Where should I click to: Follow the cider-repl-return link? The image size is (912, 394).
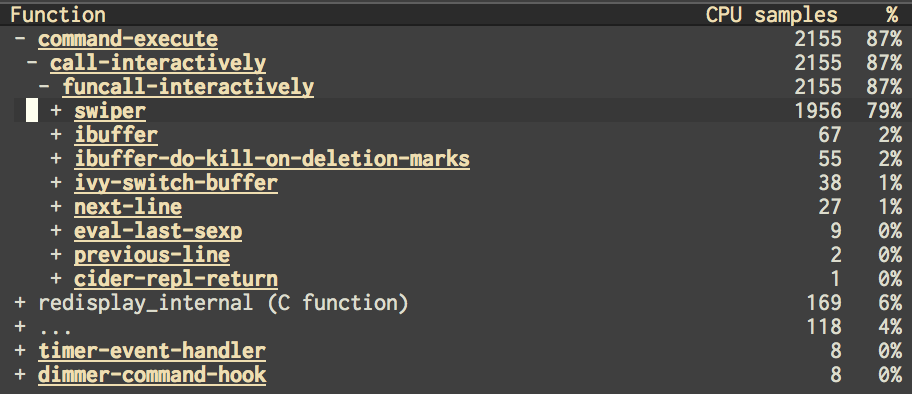click(x=176, y=279)
